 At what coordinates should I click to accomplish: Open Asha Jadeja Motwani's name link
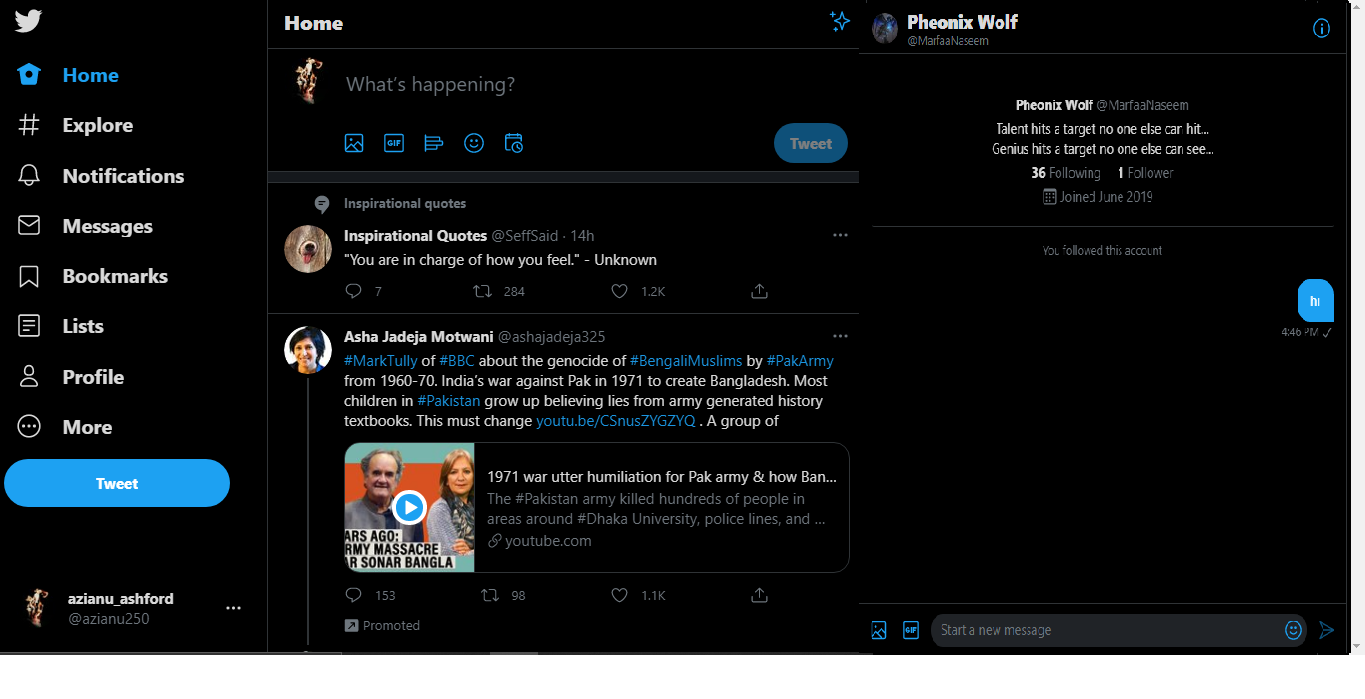[x=419, y=337]
